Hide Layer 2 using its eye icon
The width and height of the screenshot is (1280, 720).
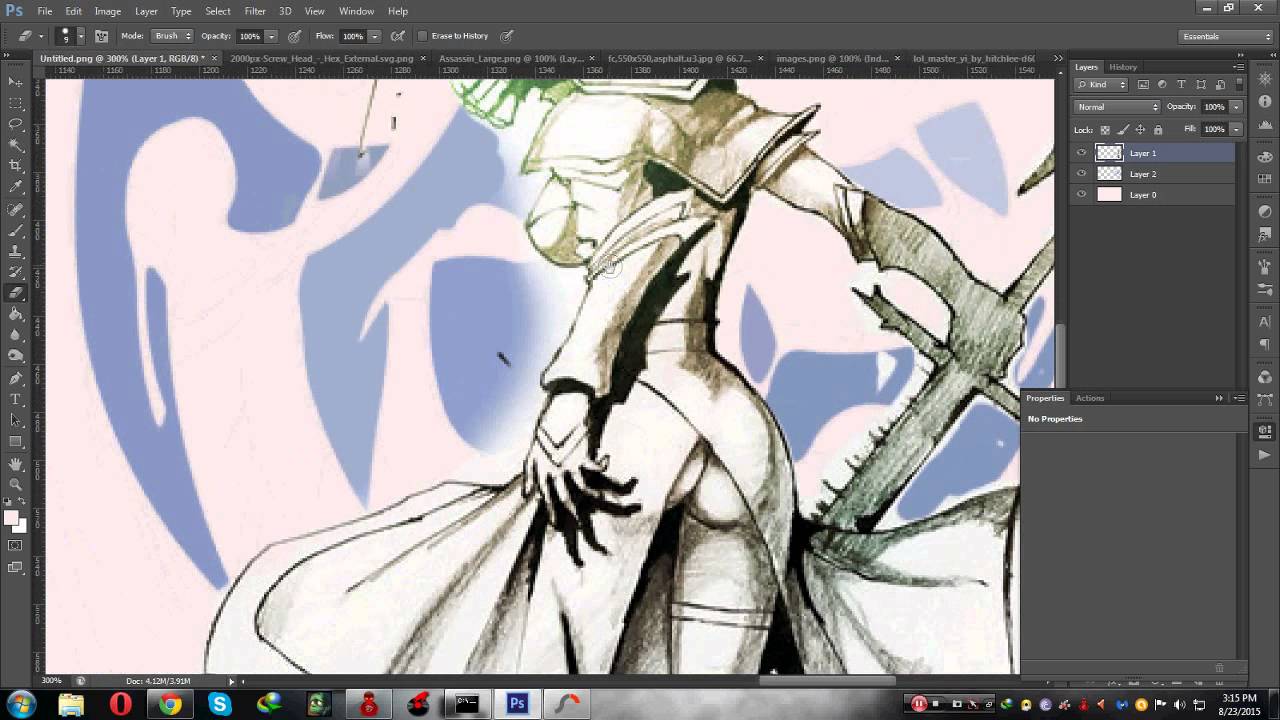pos(1081,174)
